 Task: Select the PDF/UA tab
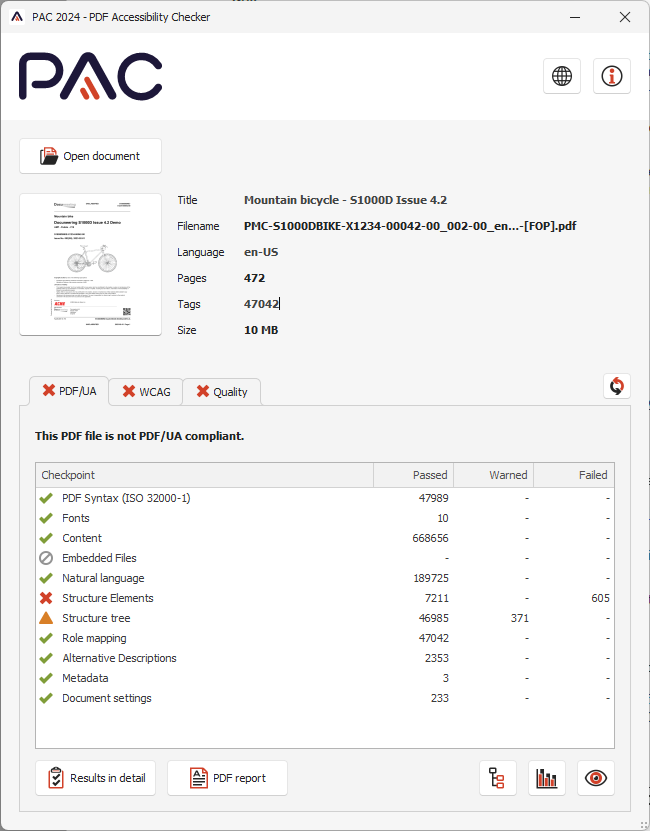pos(69,391)
